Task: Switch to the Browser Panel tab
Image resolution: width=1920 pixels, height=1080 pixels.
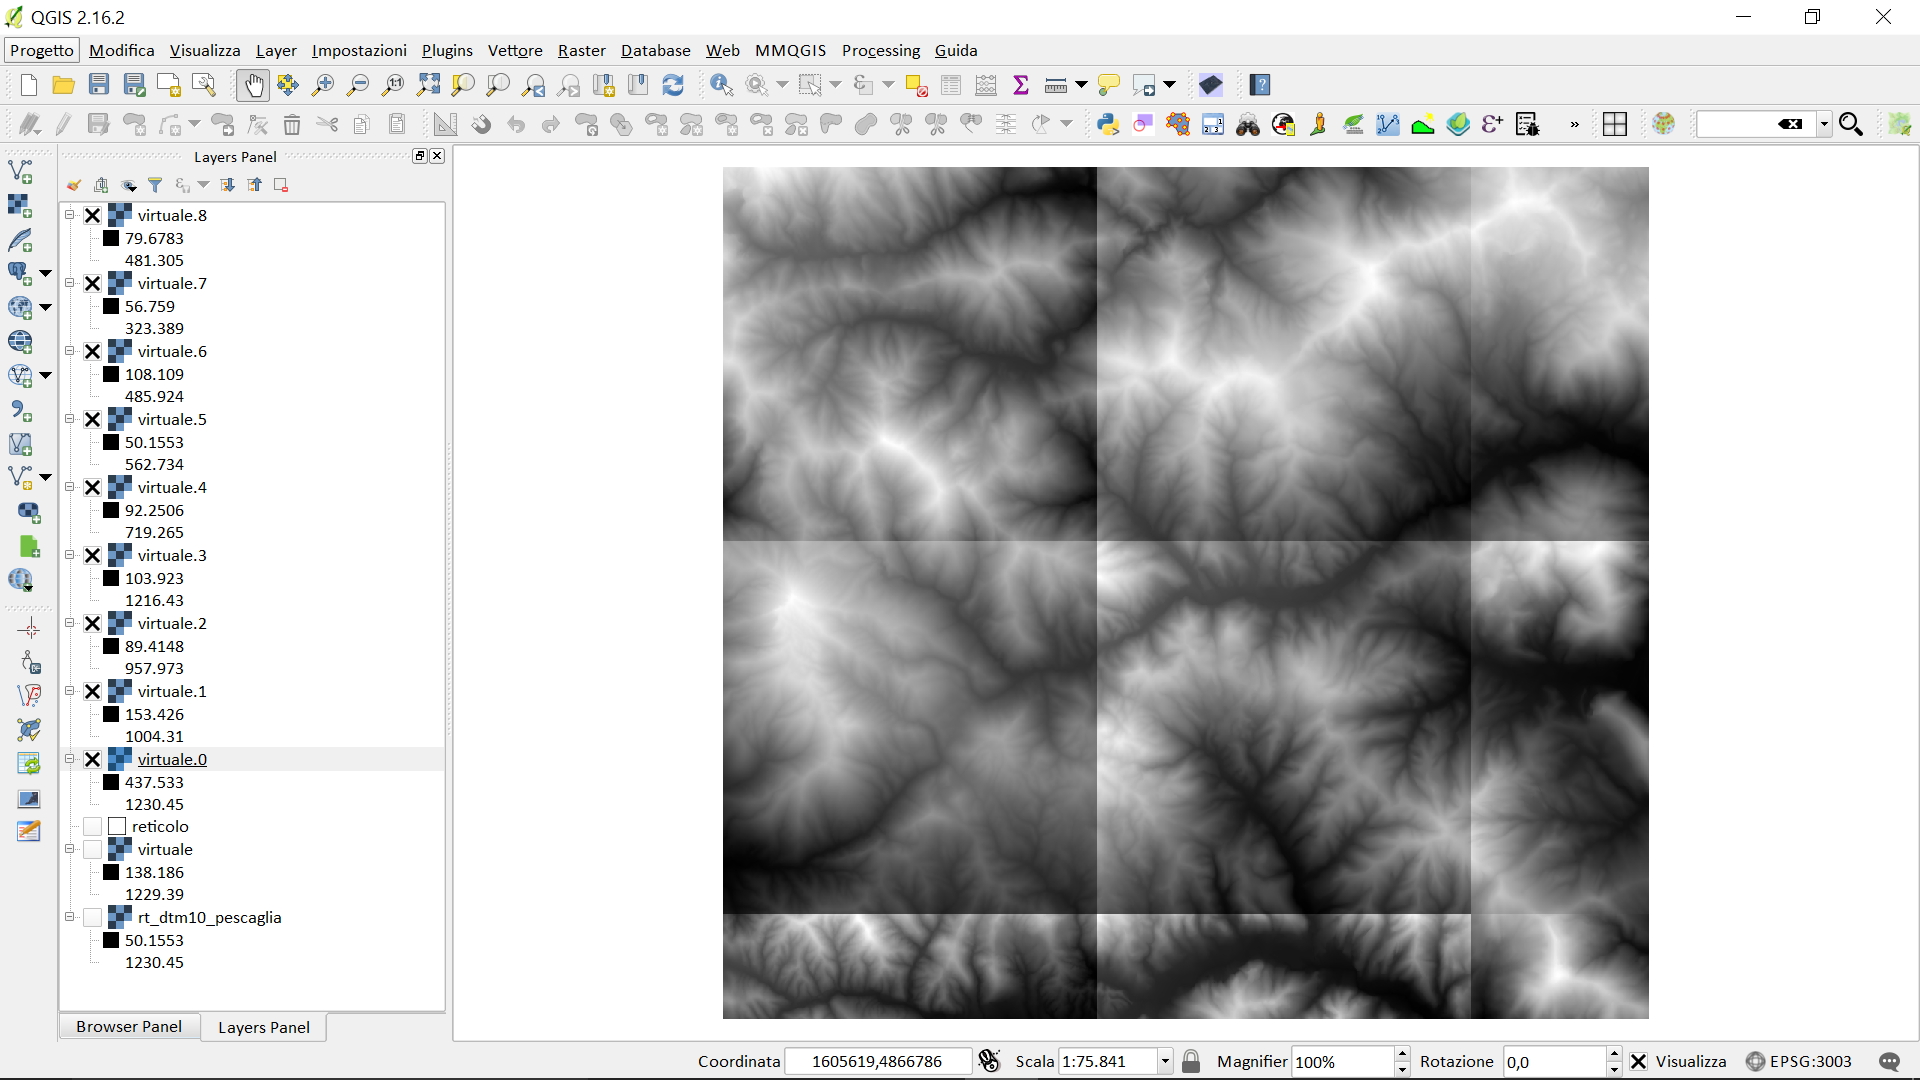Action: click(x=129, y=1027)
